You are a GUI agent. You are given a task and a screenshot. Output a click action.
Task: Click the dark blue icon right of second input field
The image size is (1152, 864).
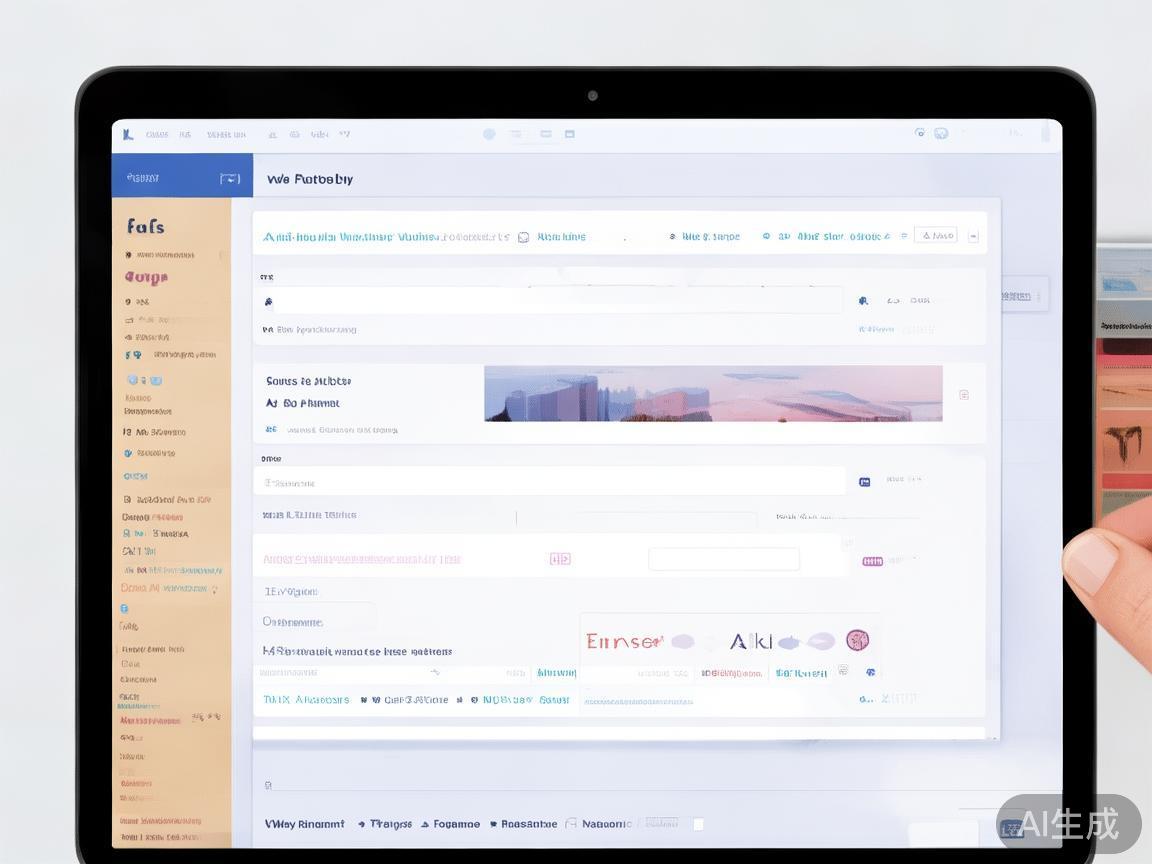[864, 482]
